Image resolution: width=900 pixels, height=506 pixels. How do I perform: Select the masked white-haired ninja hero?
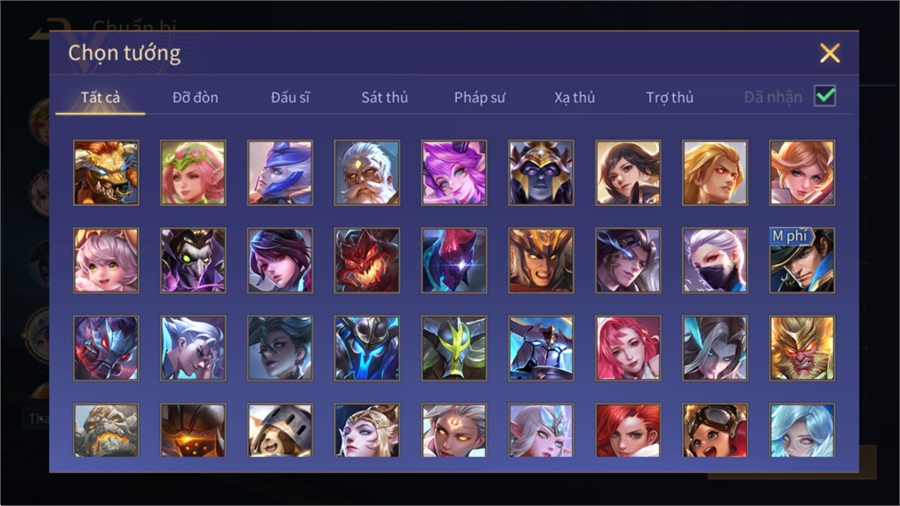pyautogui.click(x=715, y=260)
